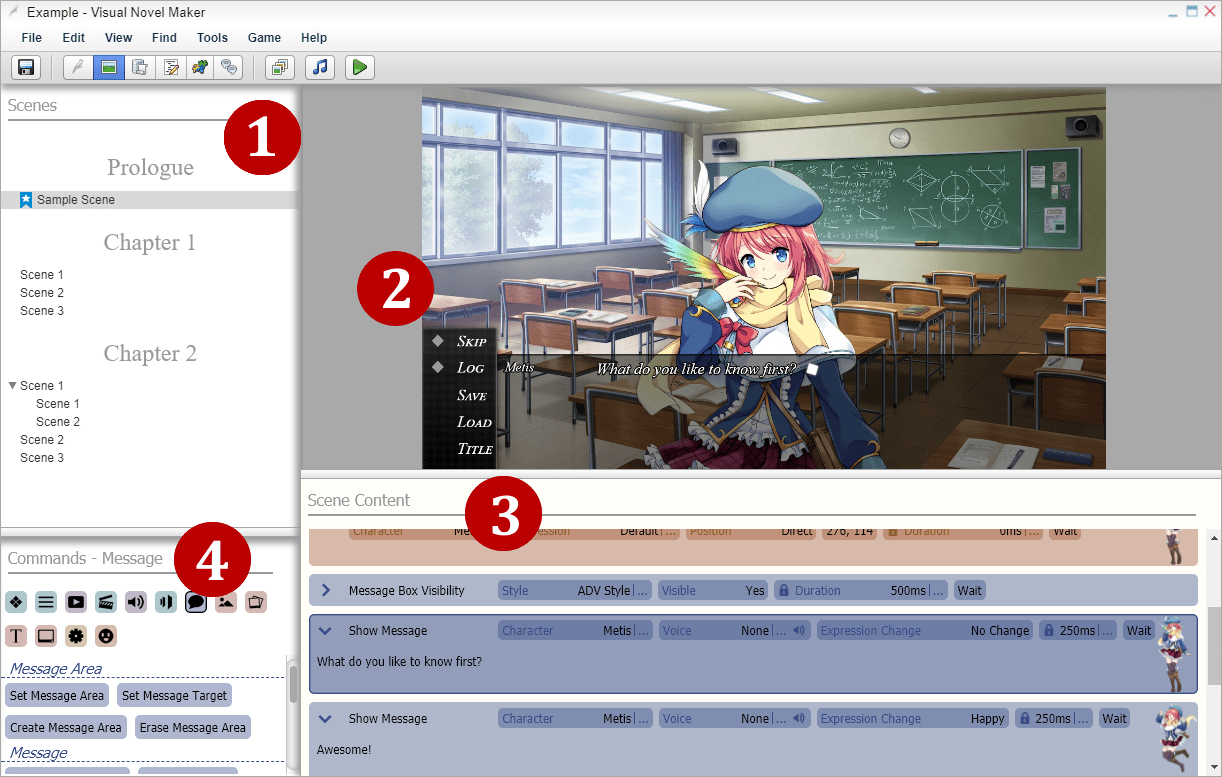Collapse the 'What do you like' Show Message
Screen dimensions: 1222x777
325,631
